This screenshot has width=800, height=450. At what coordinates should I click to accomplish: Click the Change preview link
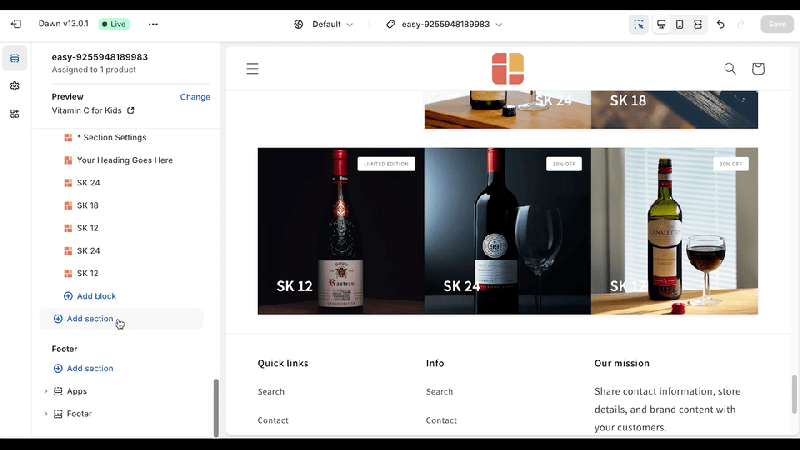(x=195, y=97)
